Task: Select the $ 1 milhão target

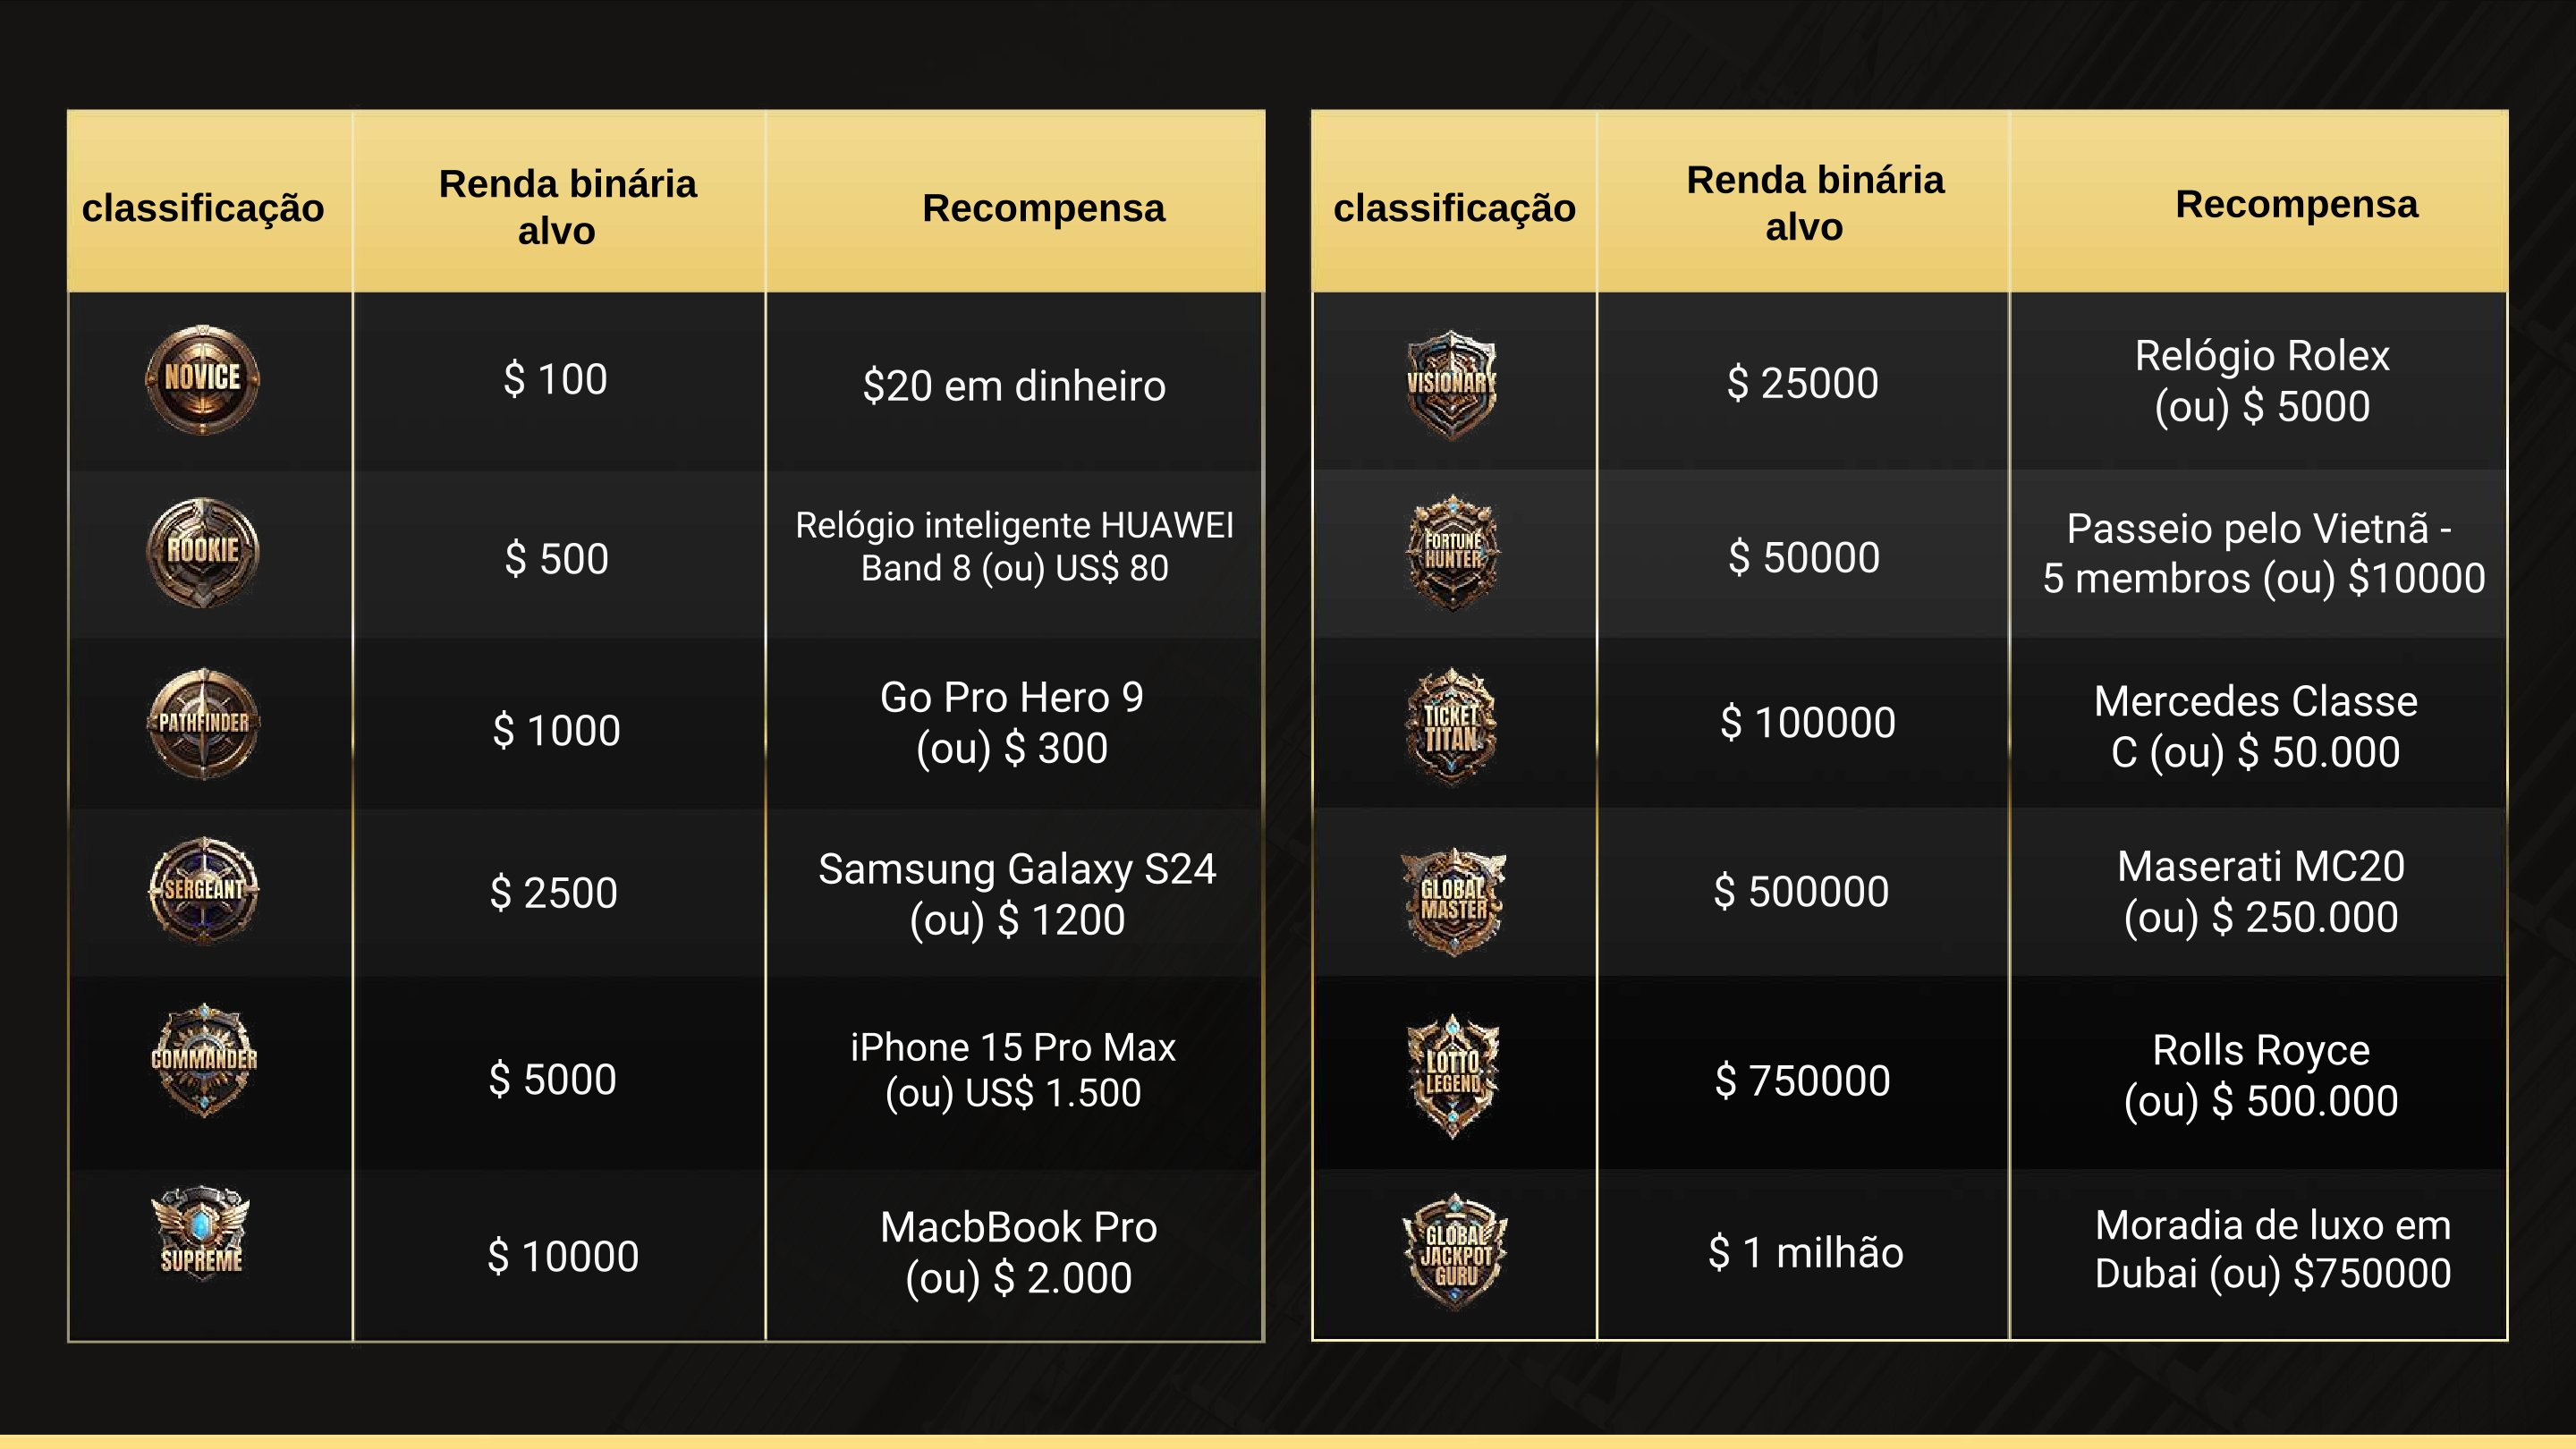Action: pos(1806,1252)
